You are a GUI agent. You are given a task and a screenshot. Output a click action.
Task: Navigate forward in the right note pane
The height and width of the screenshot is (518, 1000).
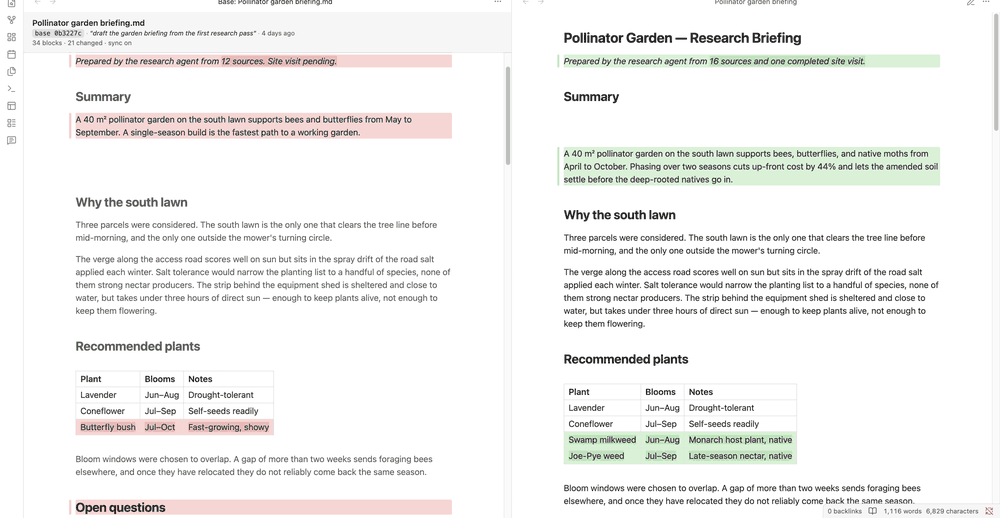coord(541,2)
